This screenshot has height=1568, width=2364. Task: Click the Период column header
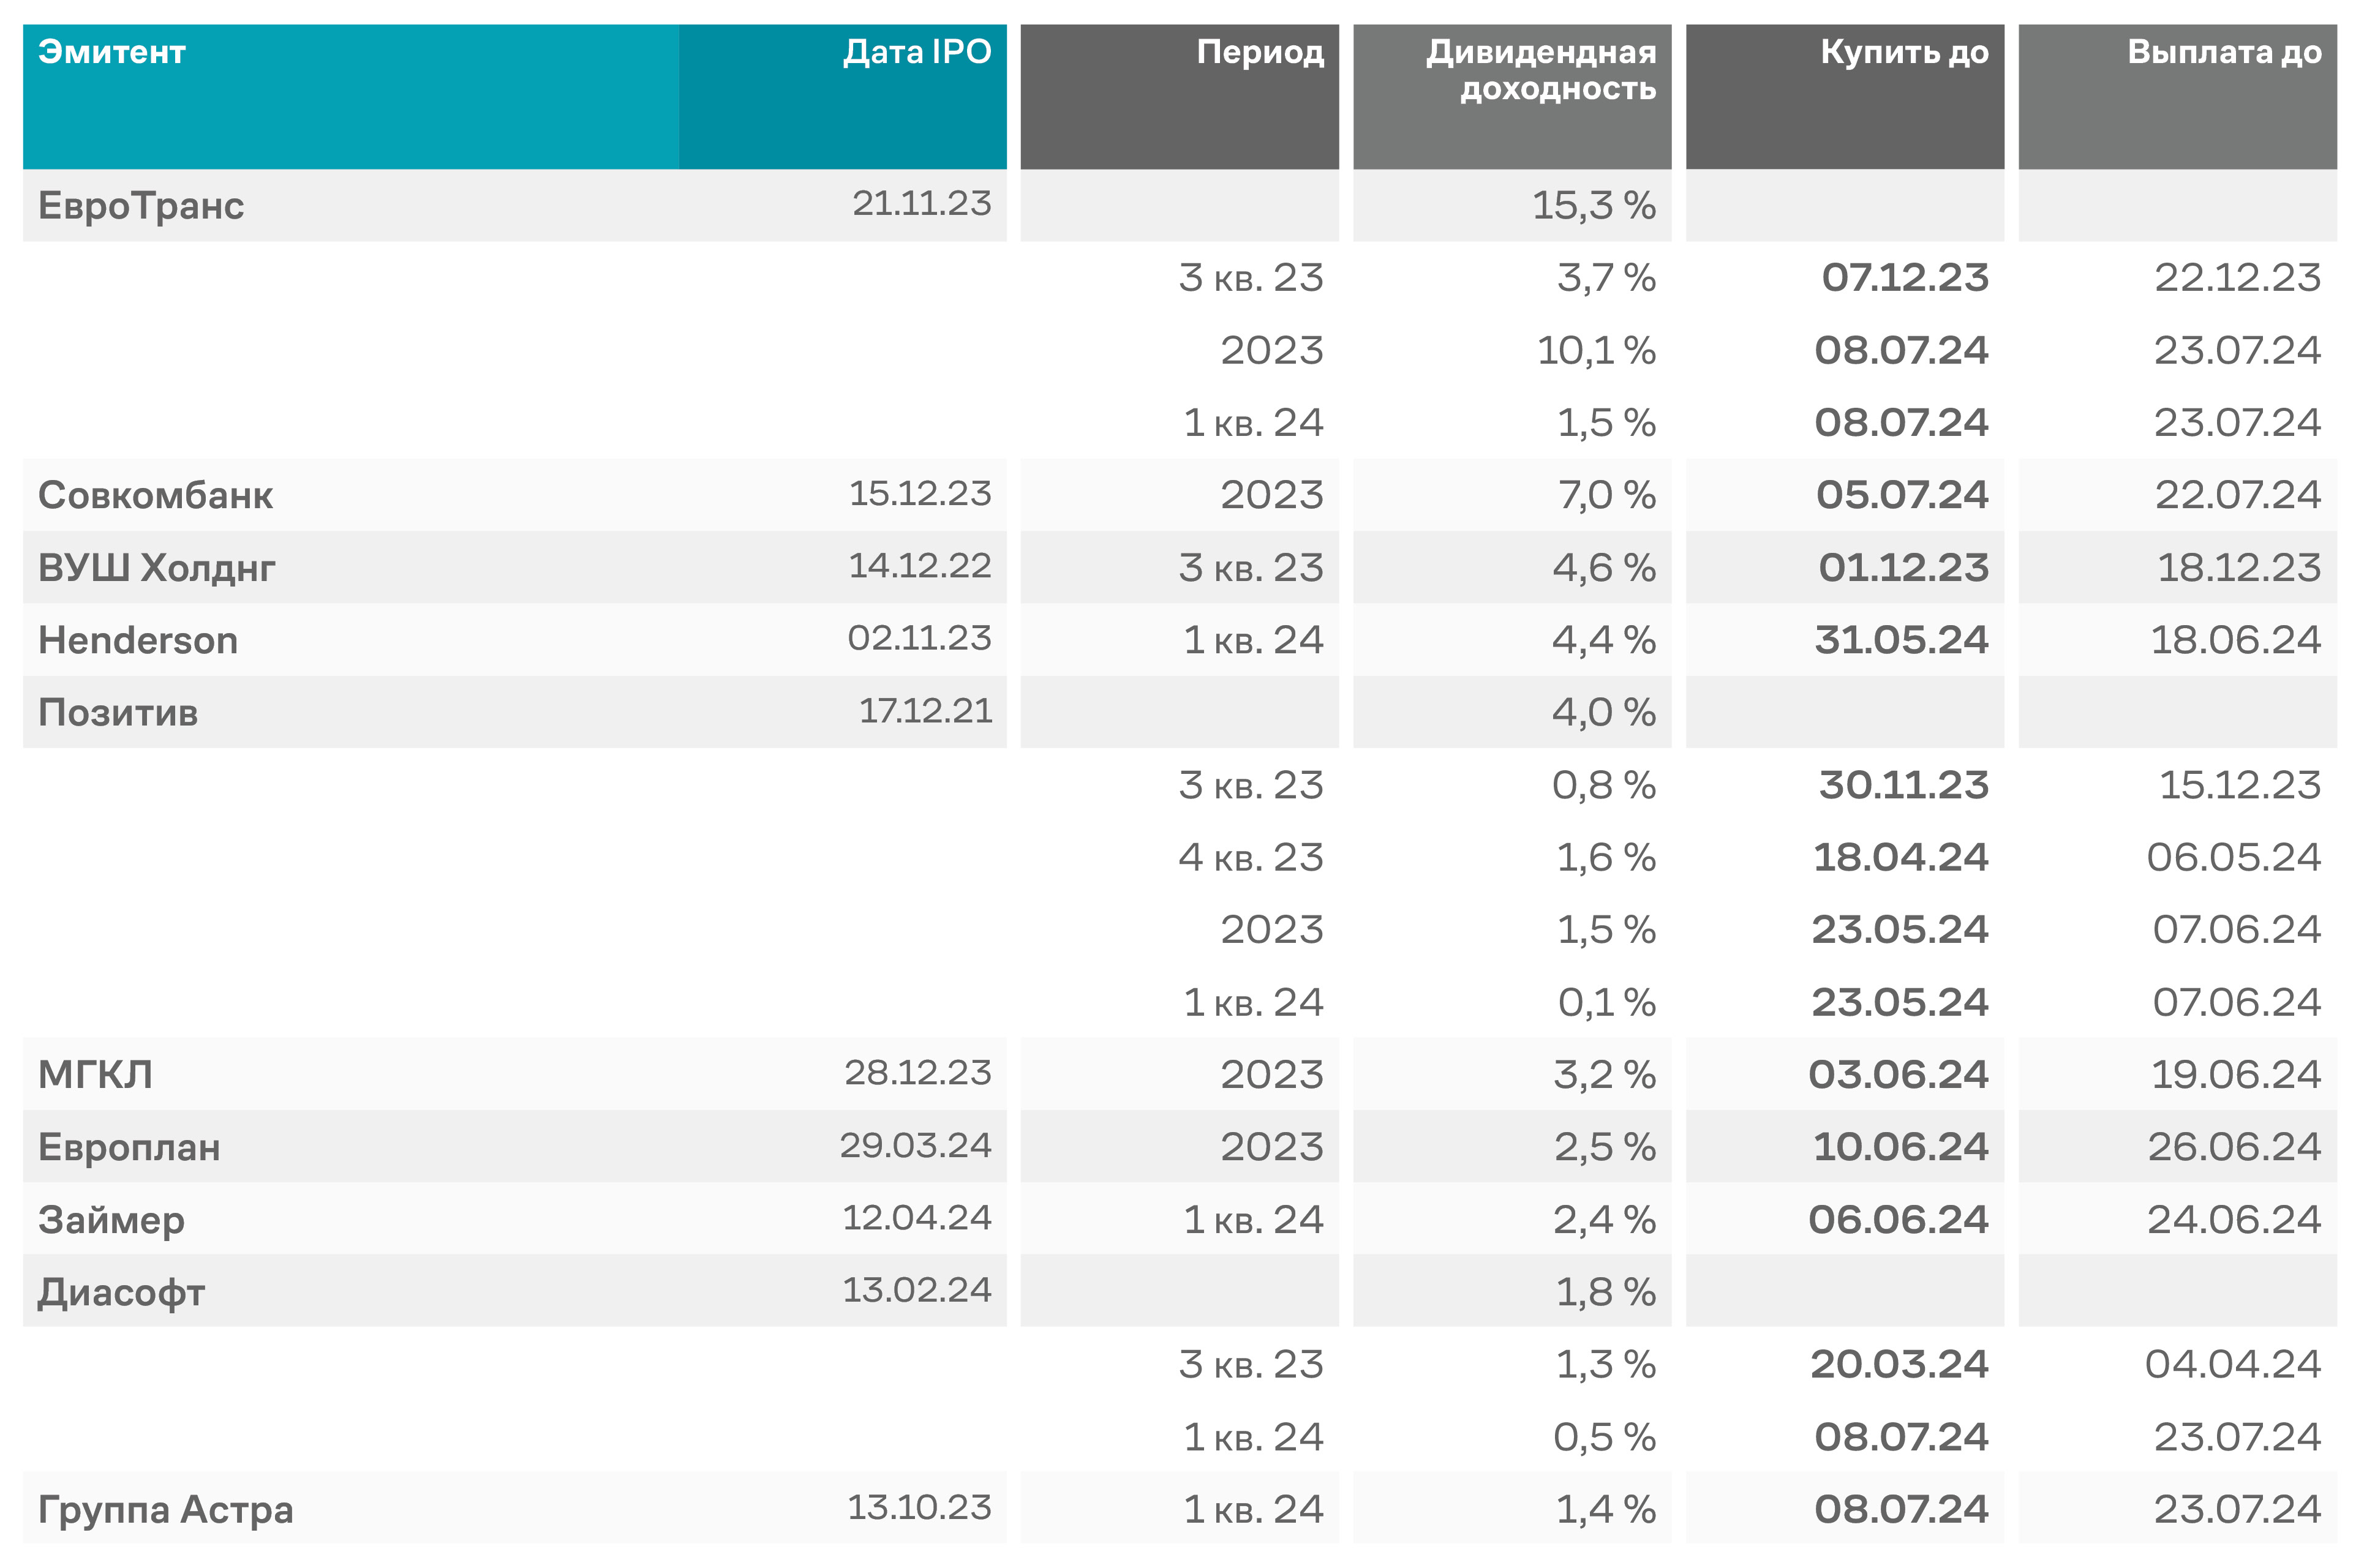tap(1259, 52)
